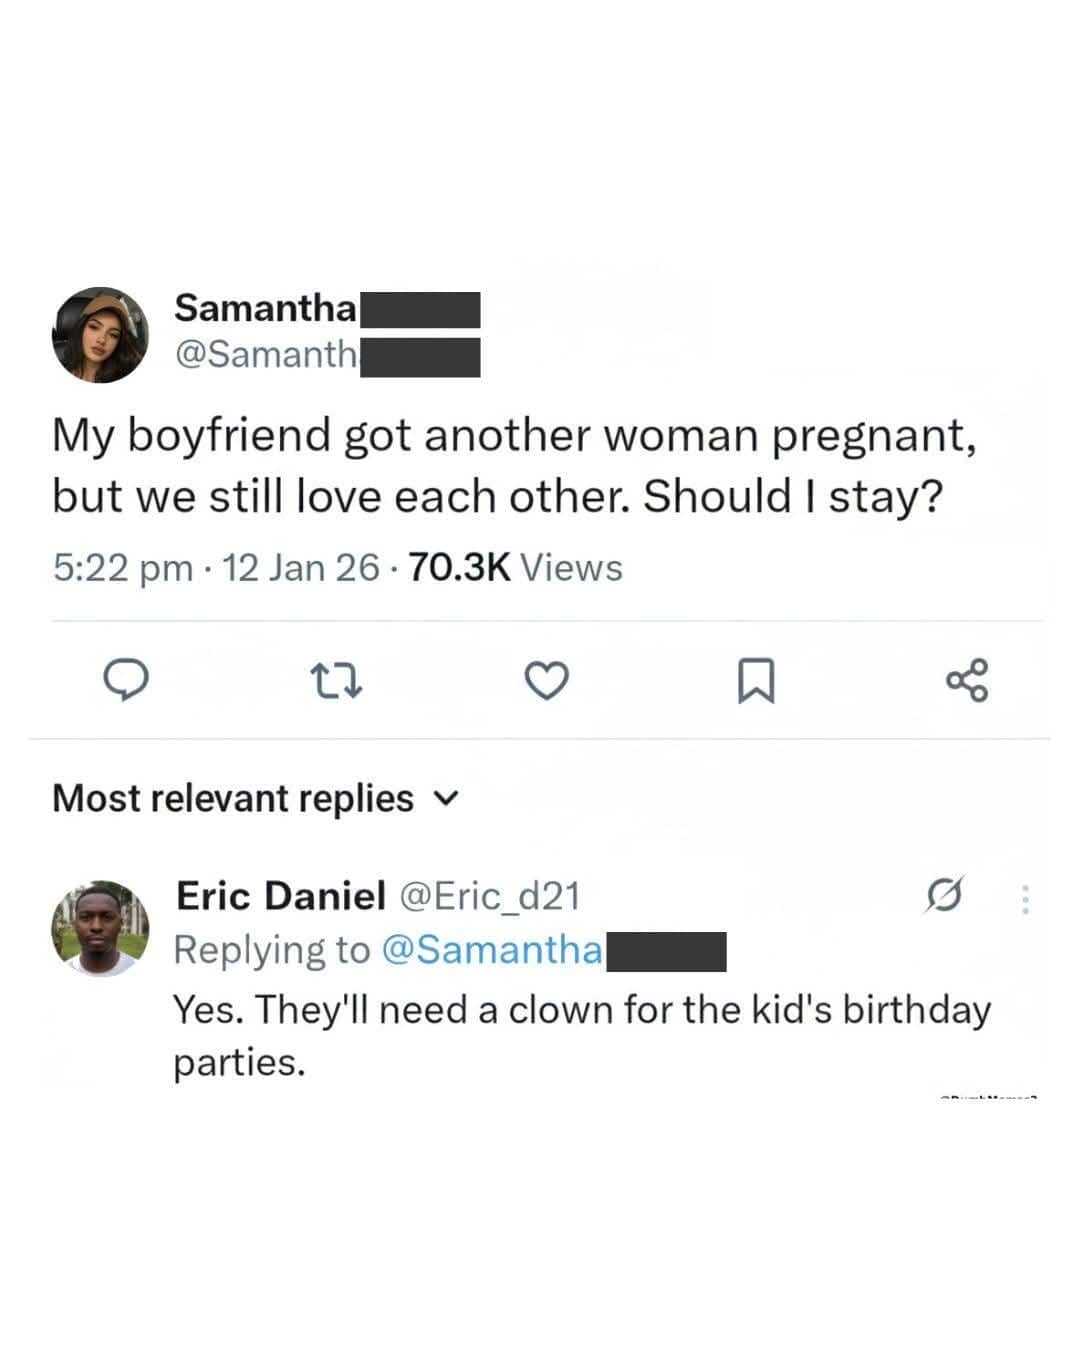Like Samantha's tweet with the heart
This screenshot has width=1080, height=1350.
[547, 681]
